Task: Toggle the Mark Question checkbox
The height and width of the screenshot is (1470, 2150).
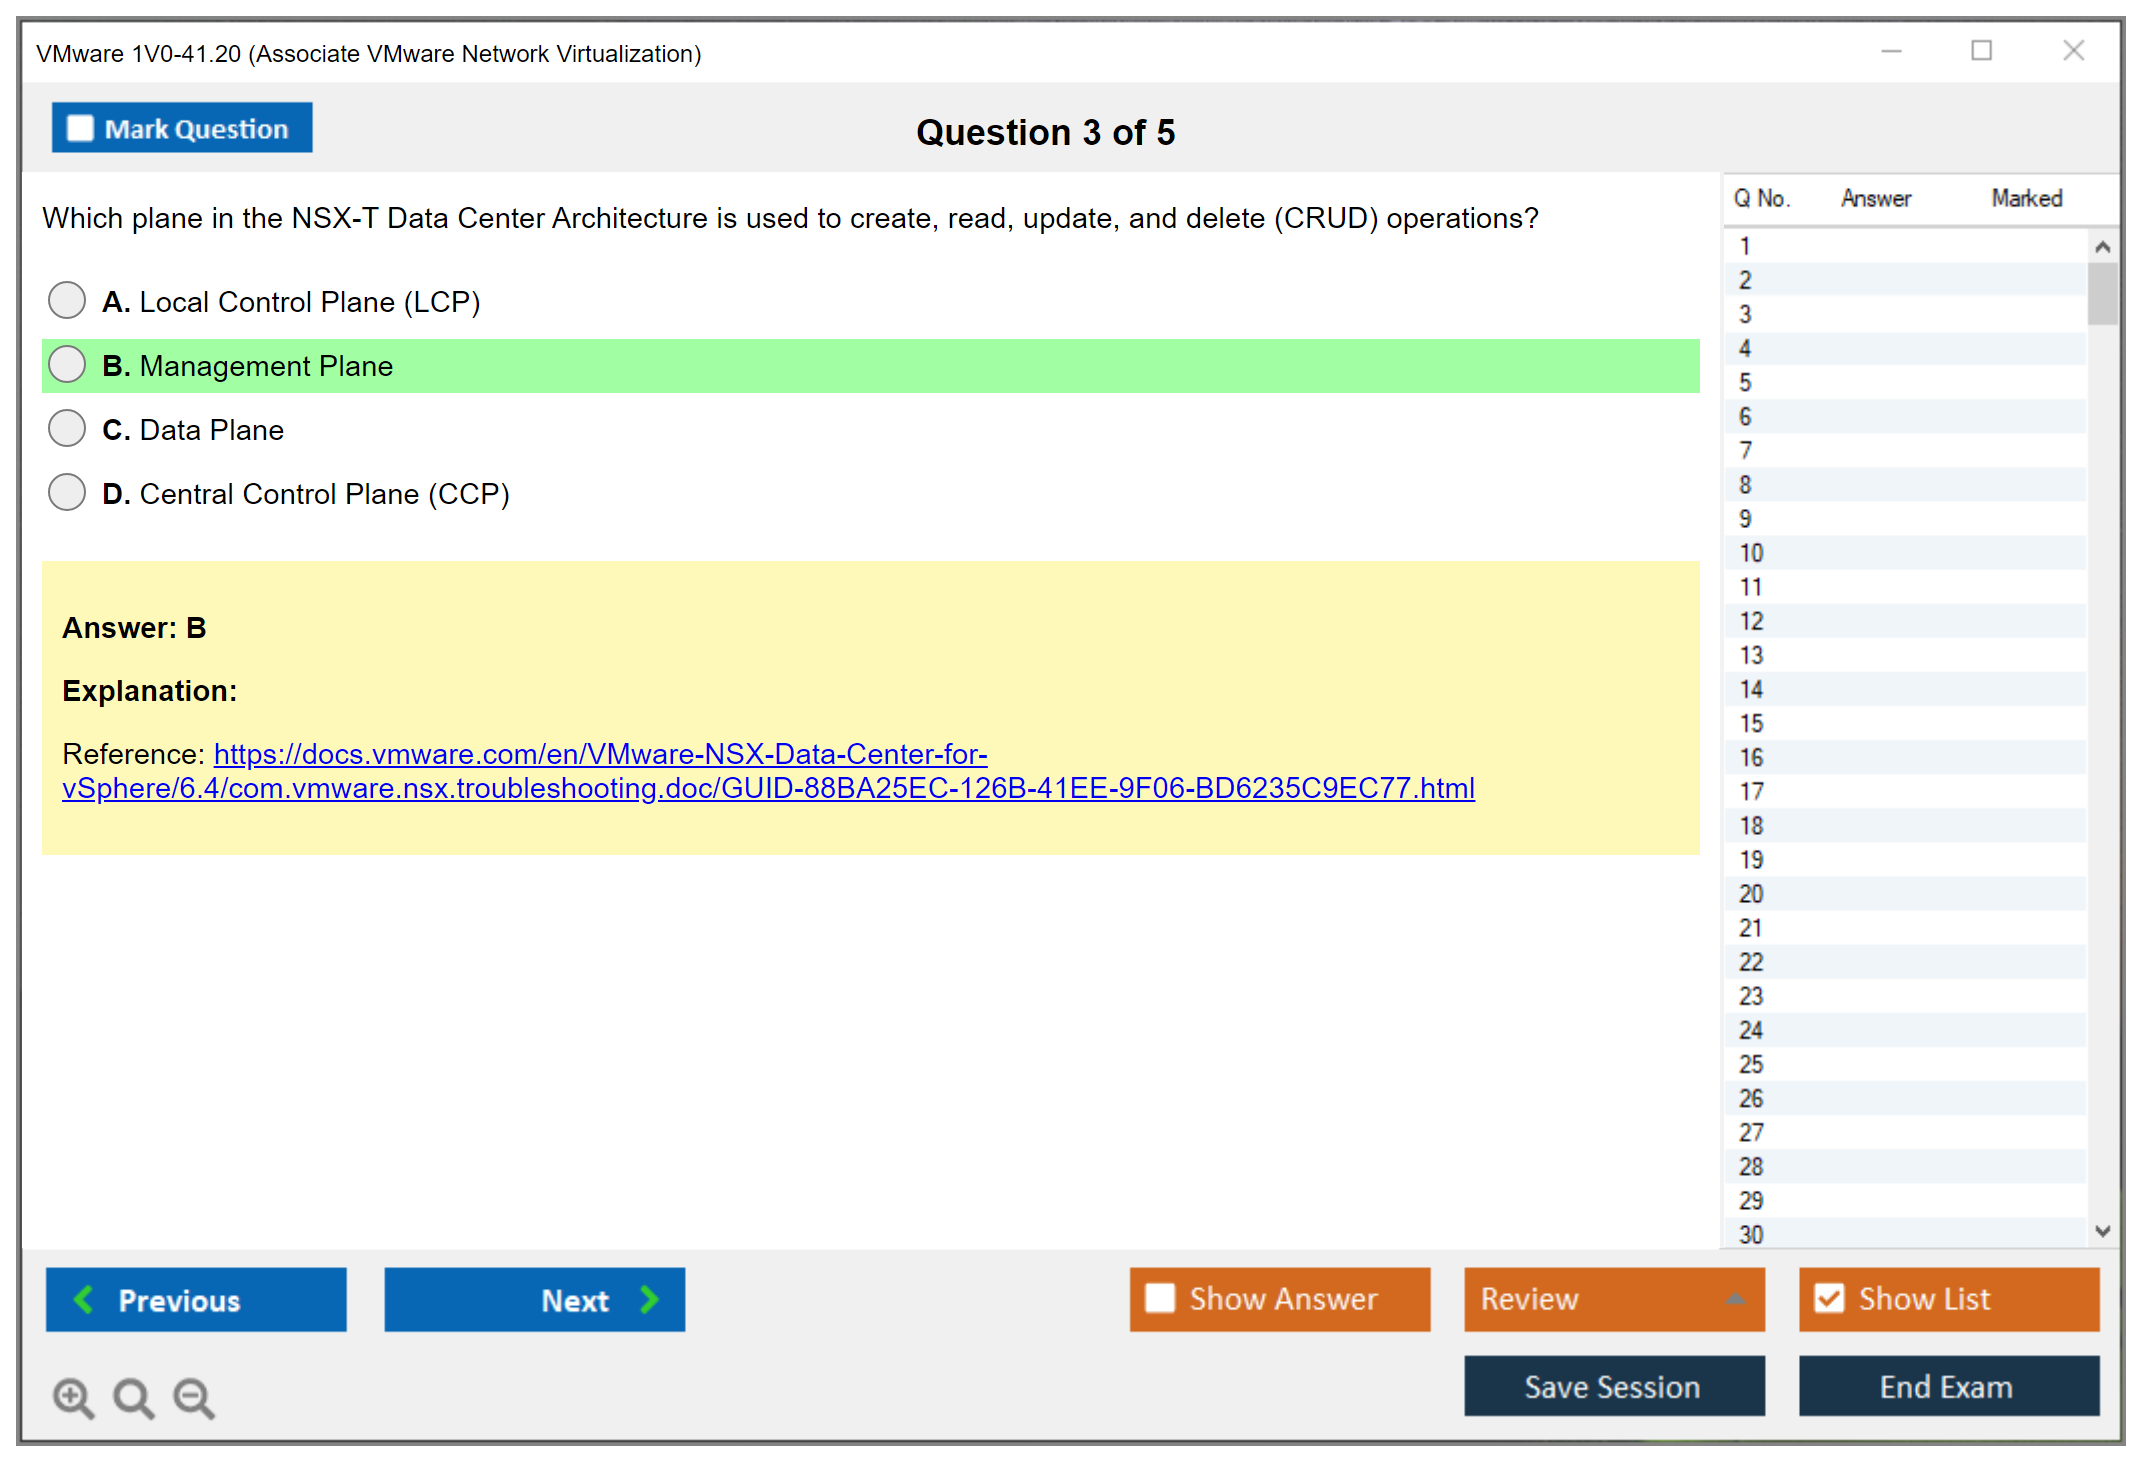Action: (x=80, y=128)
